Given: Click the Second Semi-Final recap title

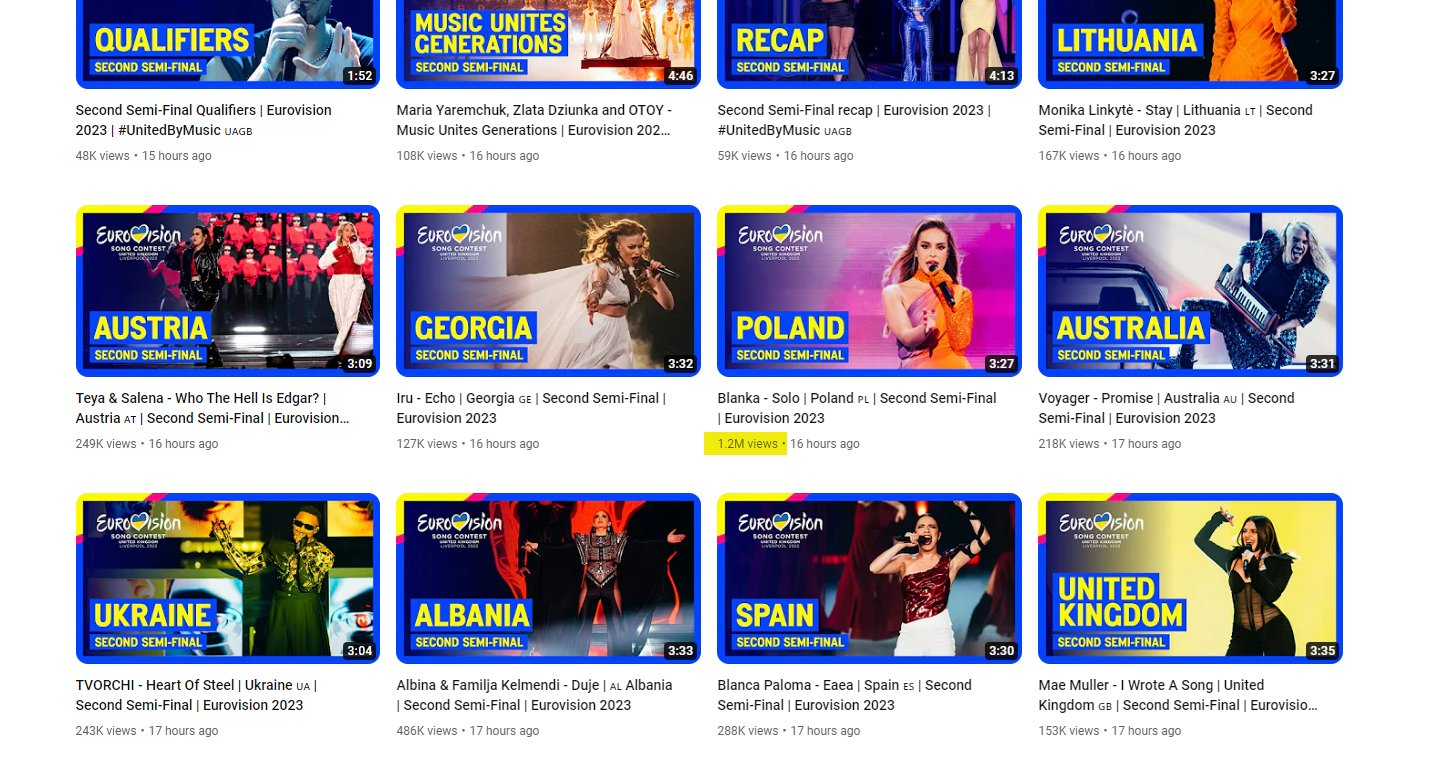Looking at the screenshot, I should pos(854,120).
